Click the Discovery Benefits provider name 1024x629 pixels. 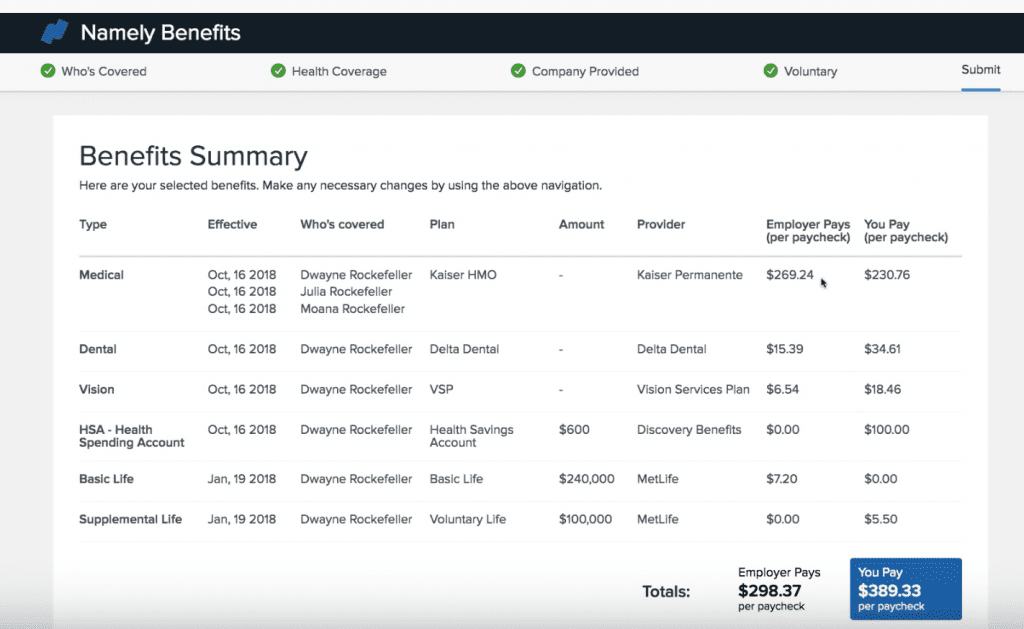688,429
